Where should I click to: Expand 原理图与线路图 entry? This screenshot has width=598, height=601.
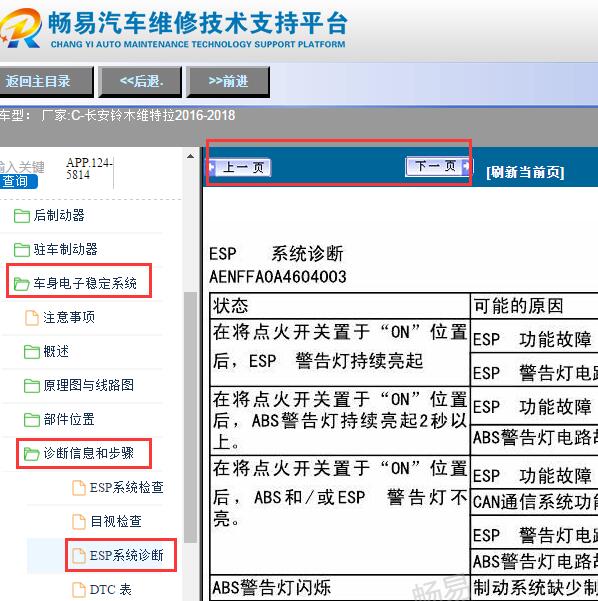pos(89,385)
